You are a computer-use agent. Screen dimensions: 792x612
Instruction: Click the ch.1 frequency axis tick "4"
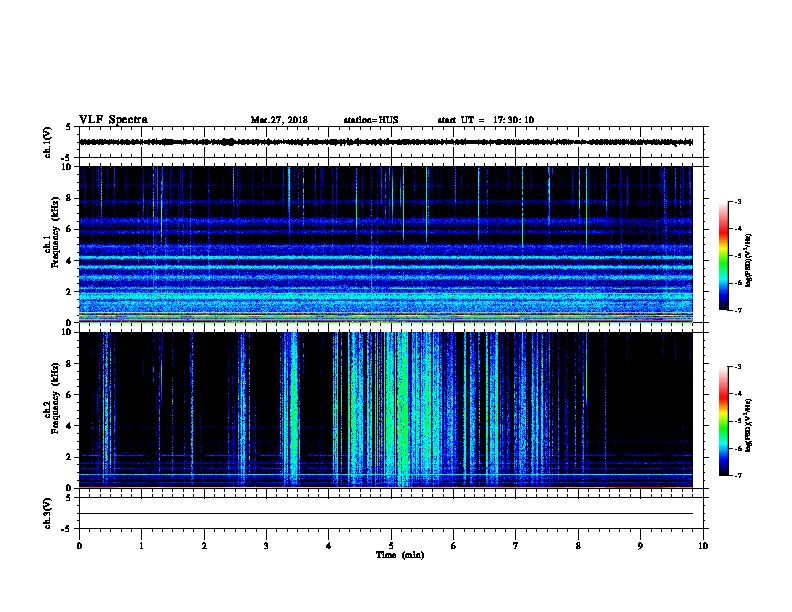pyautogui.click(x=69, y=261)
